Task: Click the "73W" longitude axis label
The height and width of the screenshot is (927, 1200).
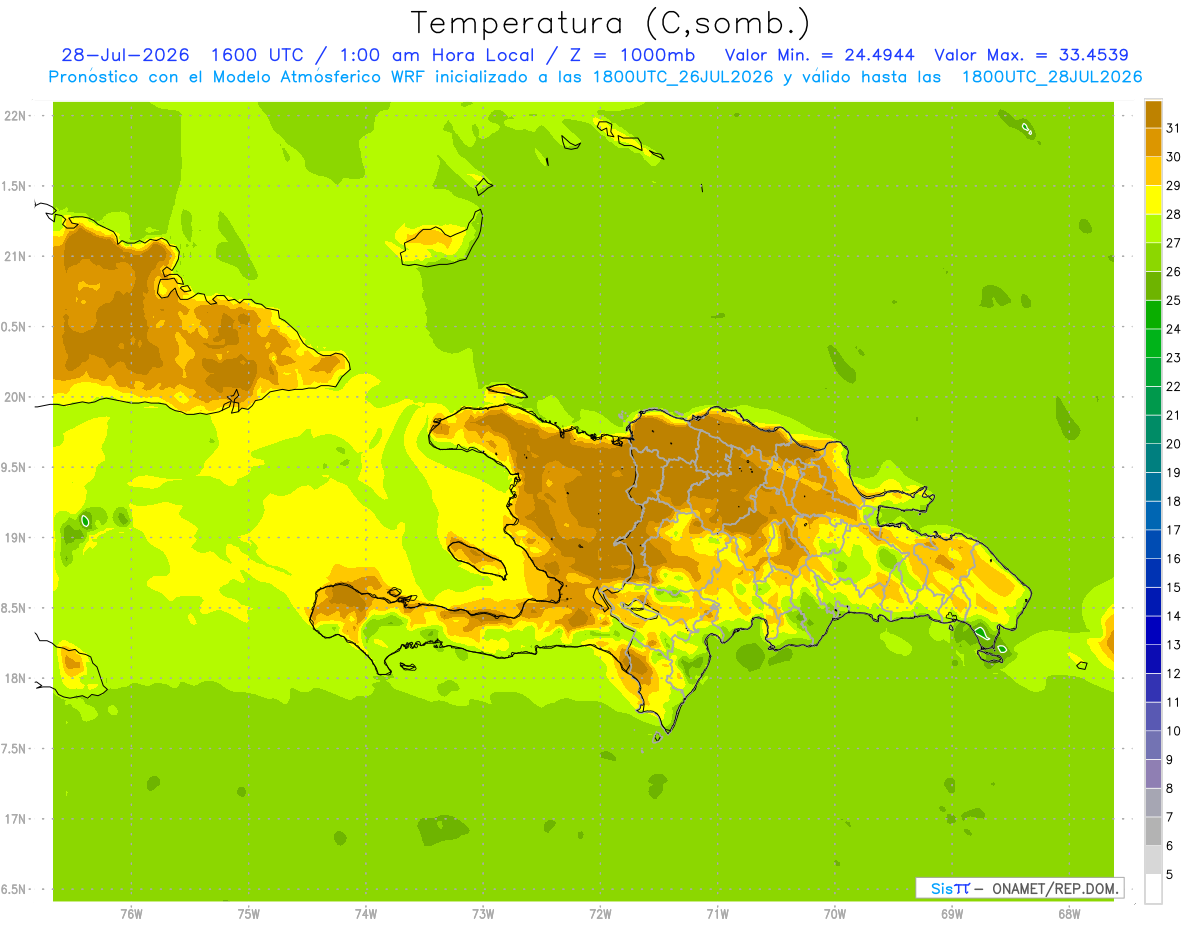Action: click(x=483, y=914)
